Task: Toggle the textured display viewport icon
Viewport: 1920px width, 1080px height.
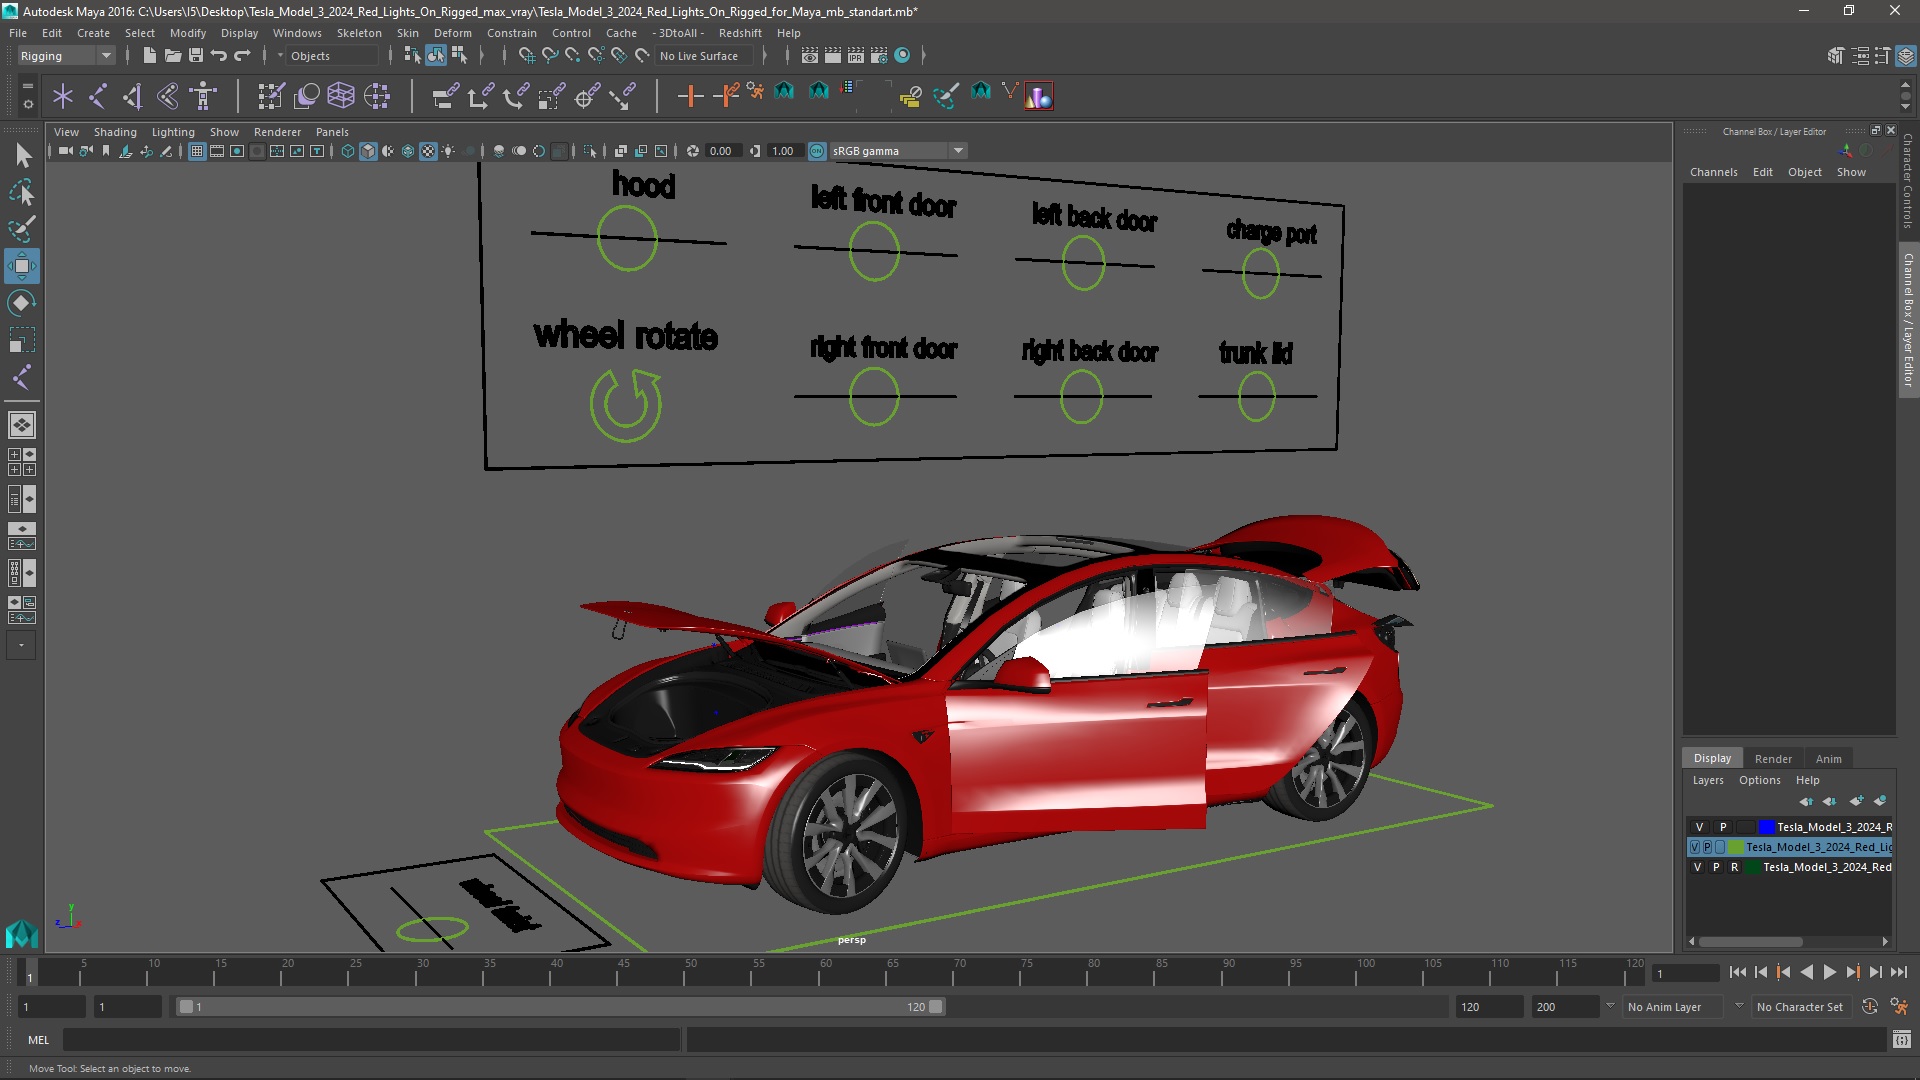Action: coord(428,151)
